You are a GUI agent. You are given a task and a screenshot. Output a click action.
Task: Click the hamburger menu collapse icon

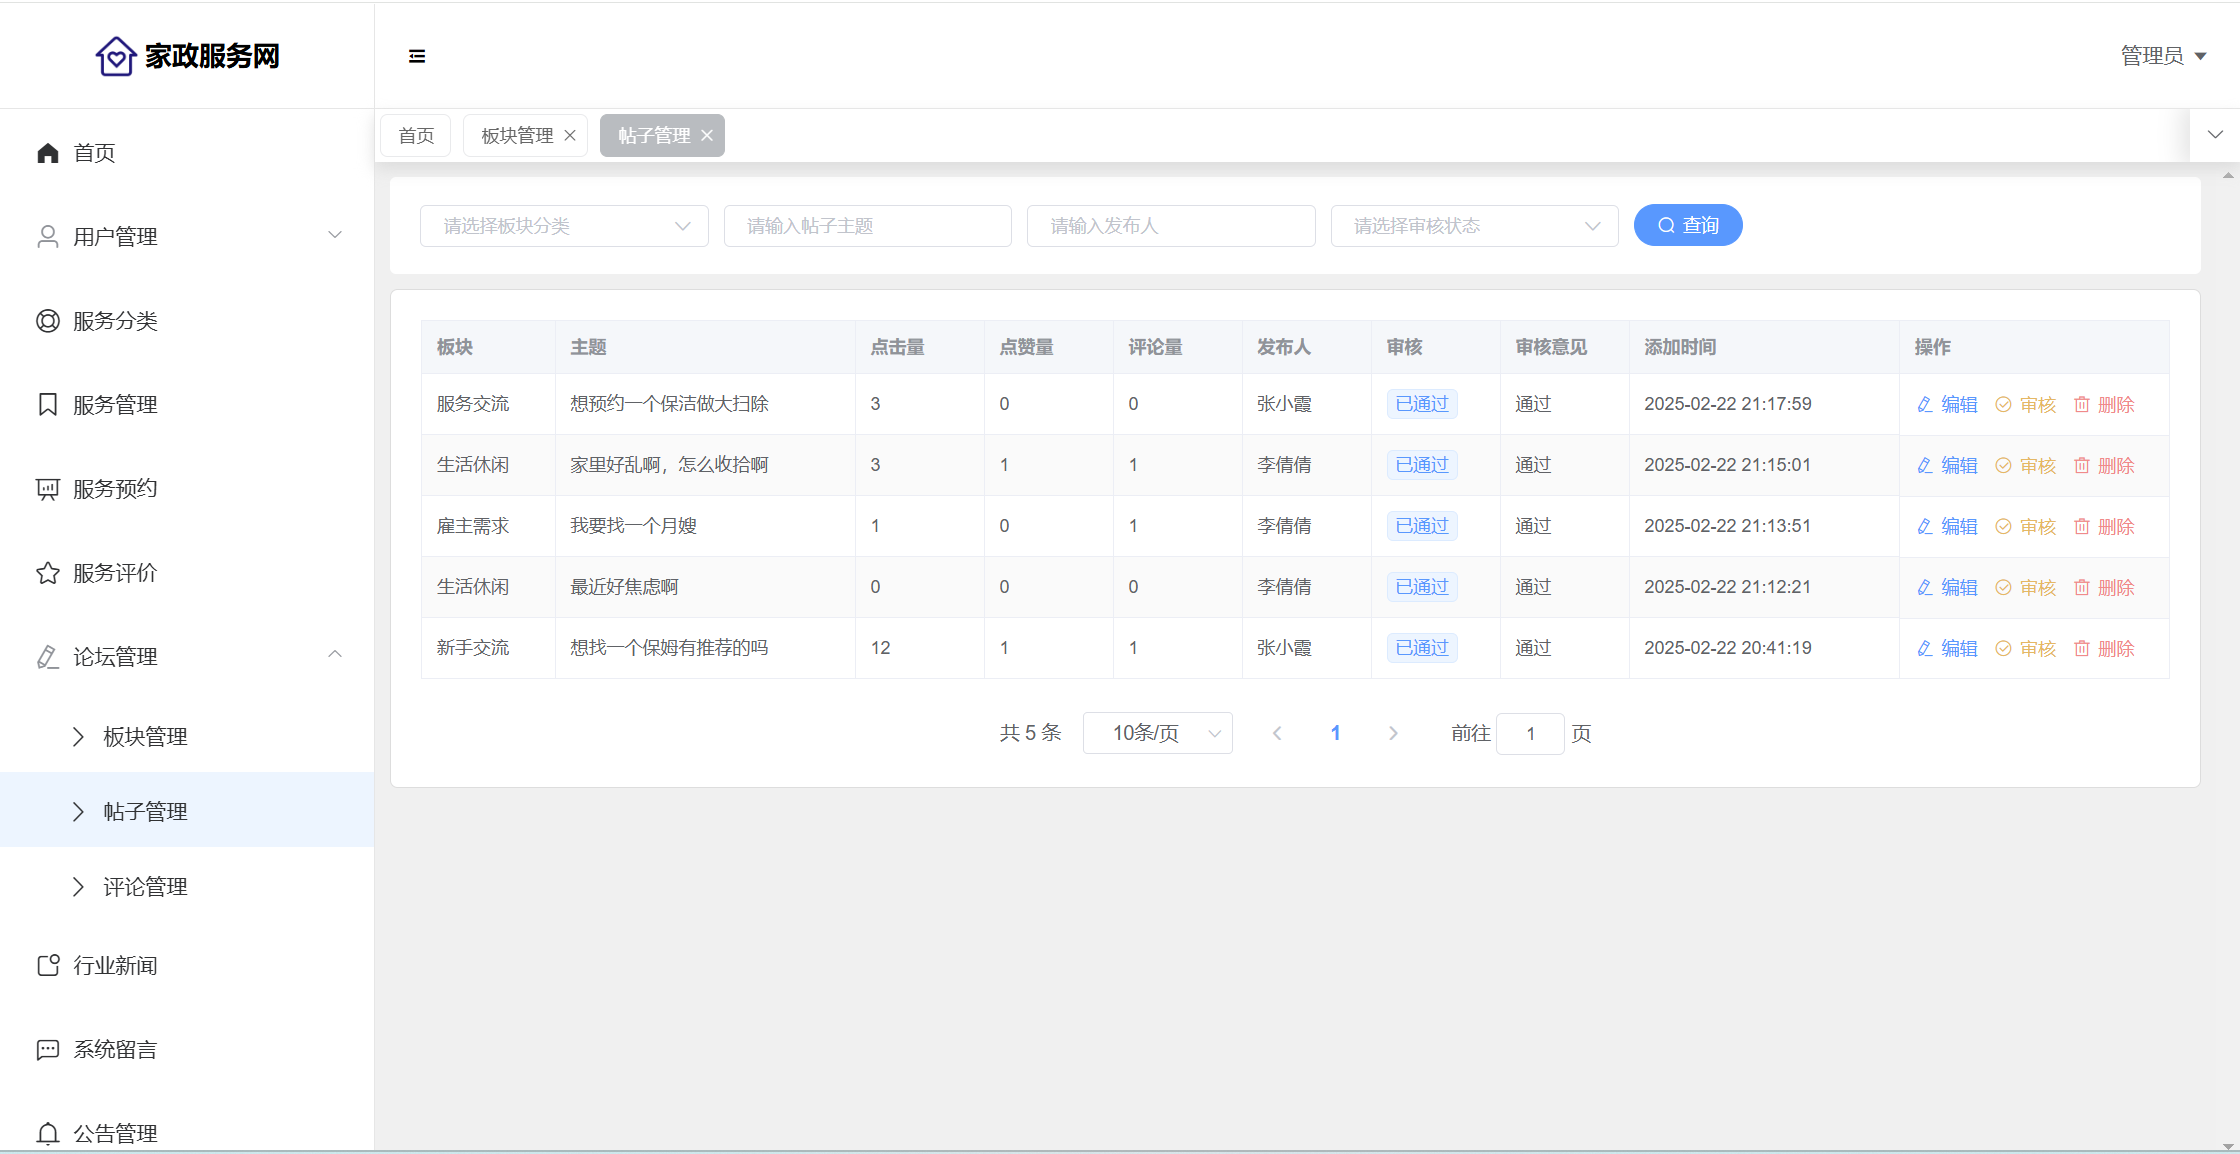point(417,56)
